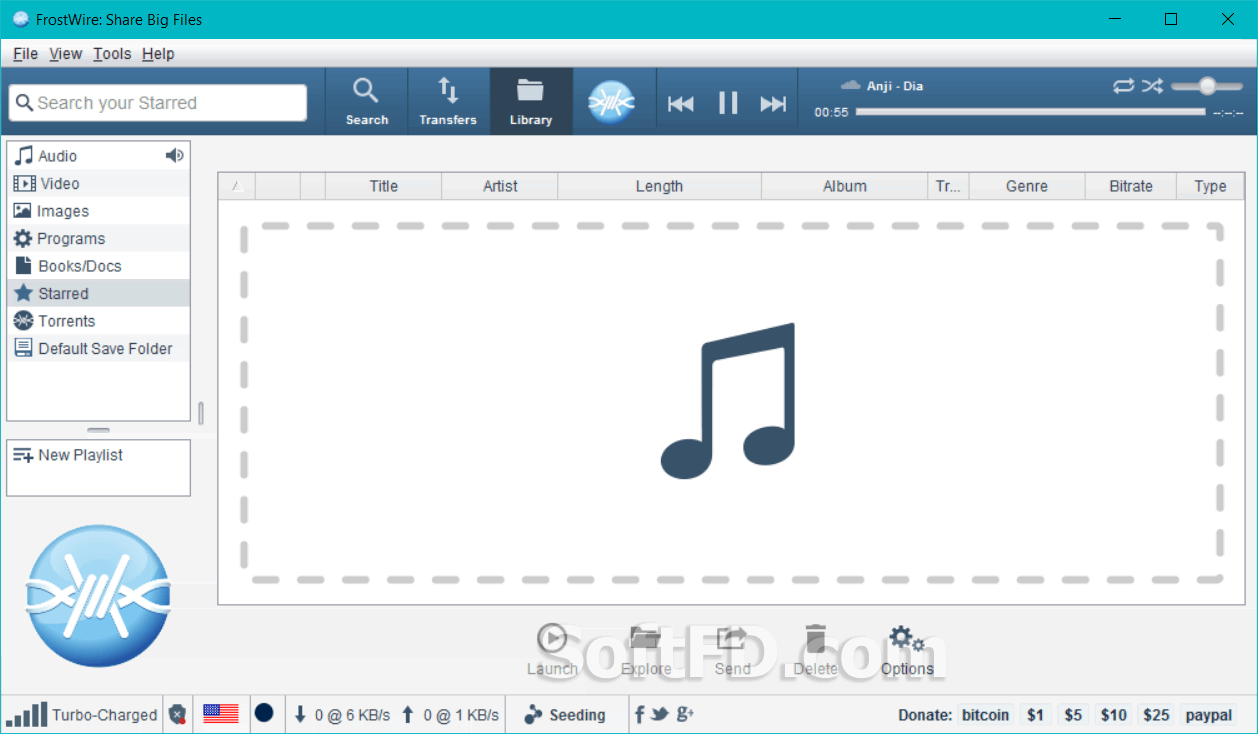Viewport: 1258px width, 734px height.
Task: Sort by Title column
Action: point(383,186)
